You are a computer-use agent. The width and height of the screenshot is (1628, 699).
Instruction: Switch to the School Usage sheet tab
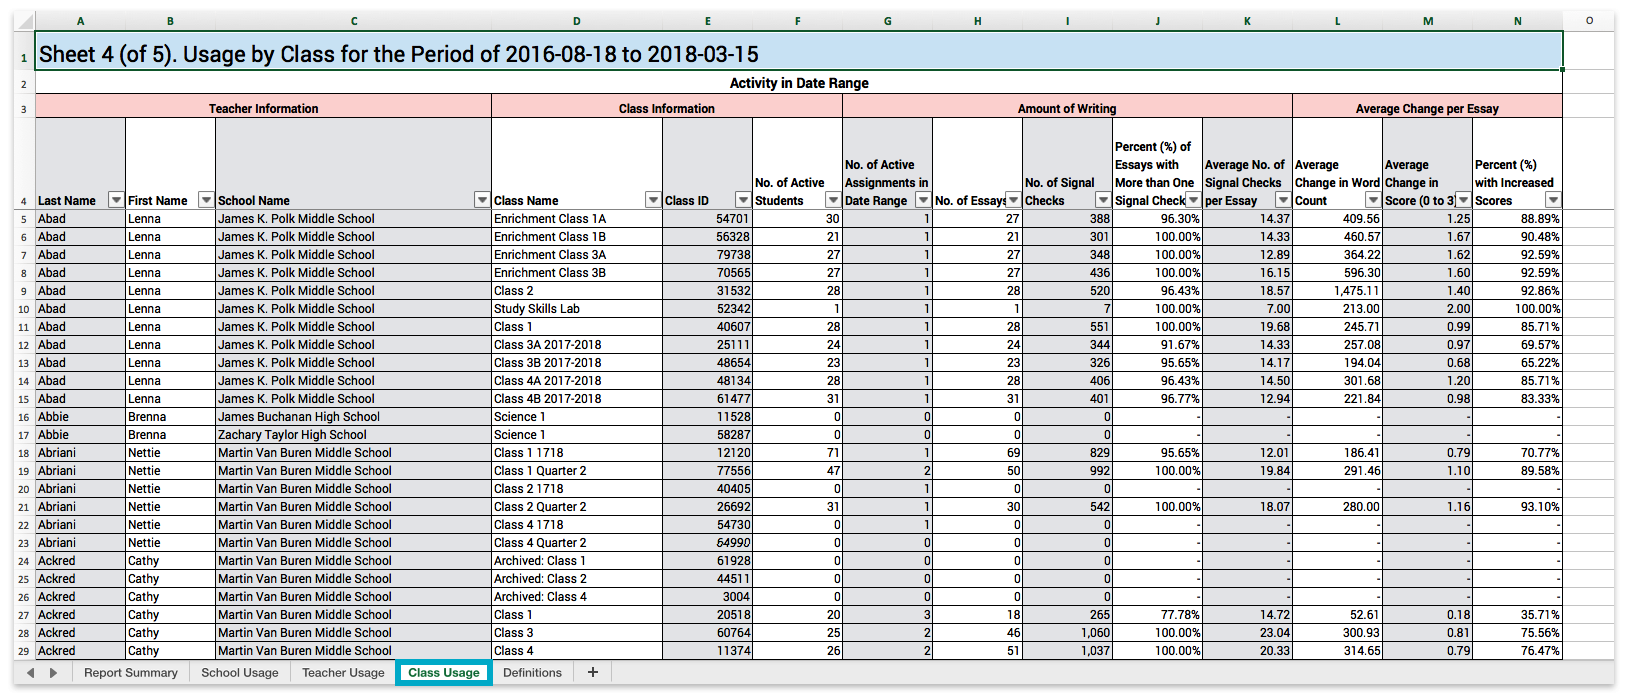coord(240,673)
